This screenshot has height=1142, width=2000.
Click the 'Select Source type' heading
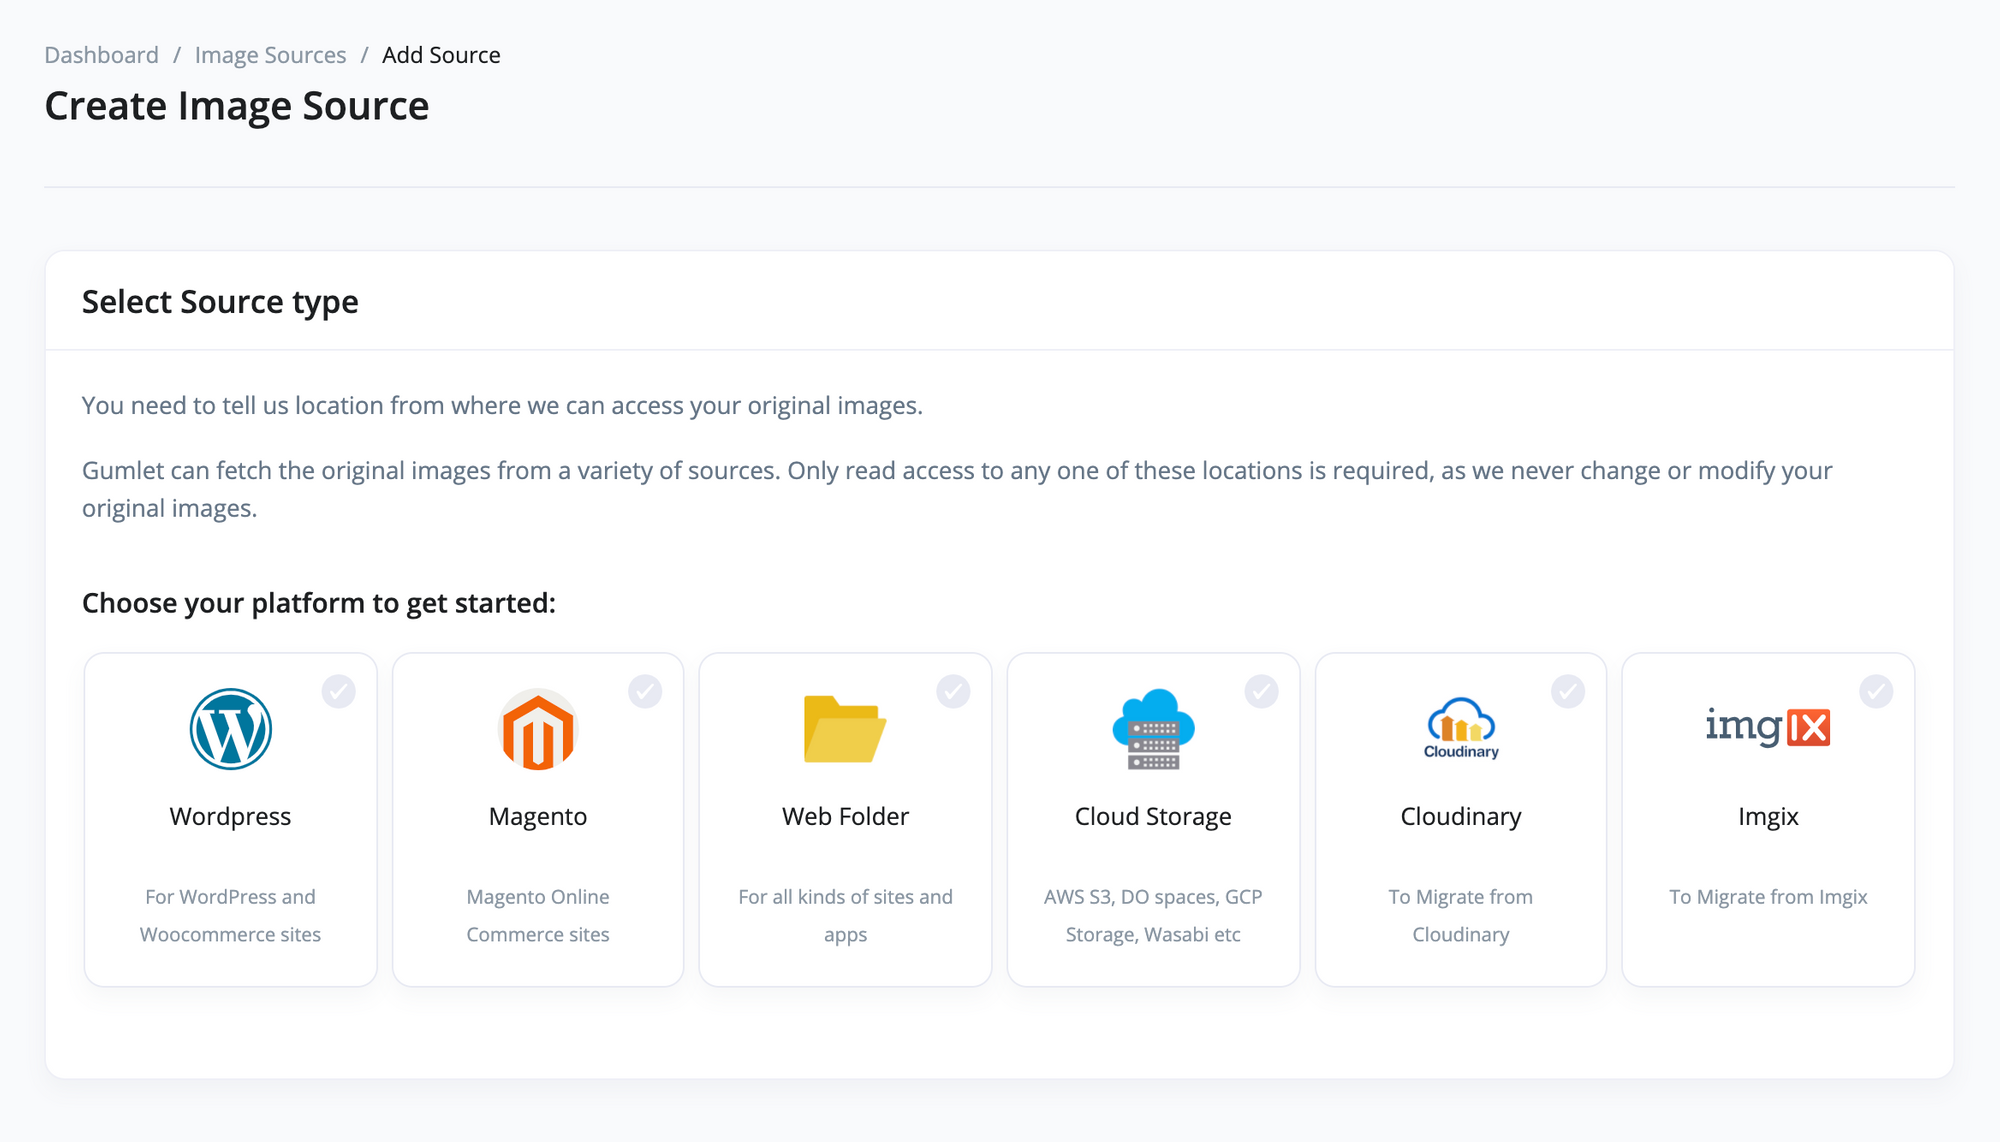[220, 301]
